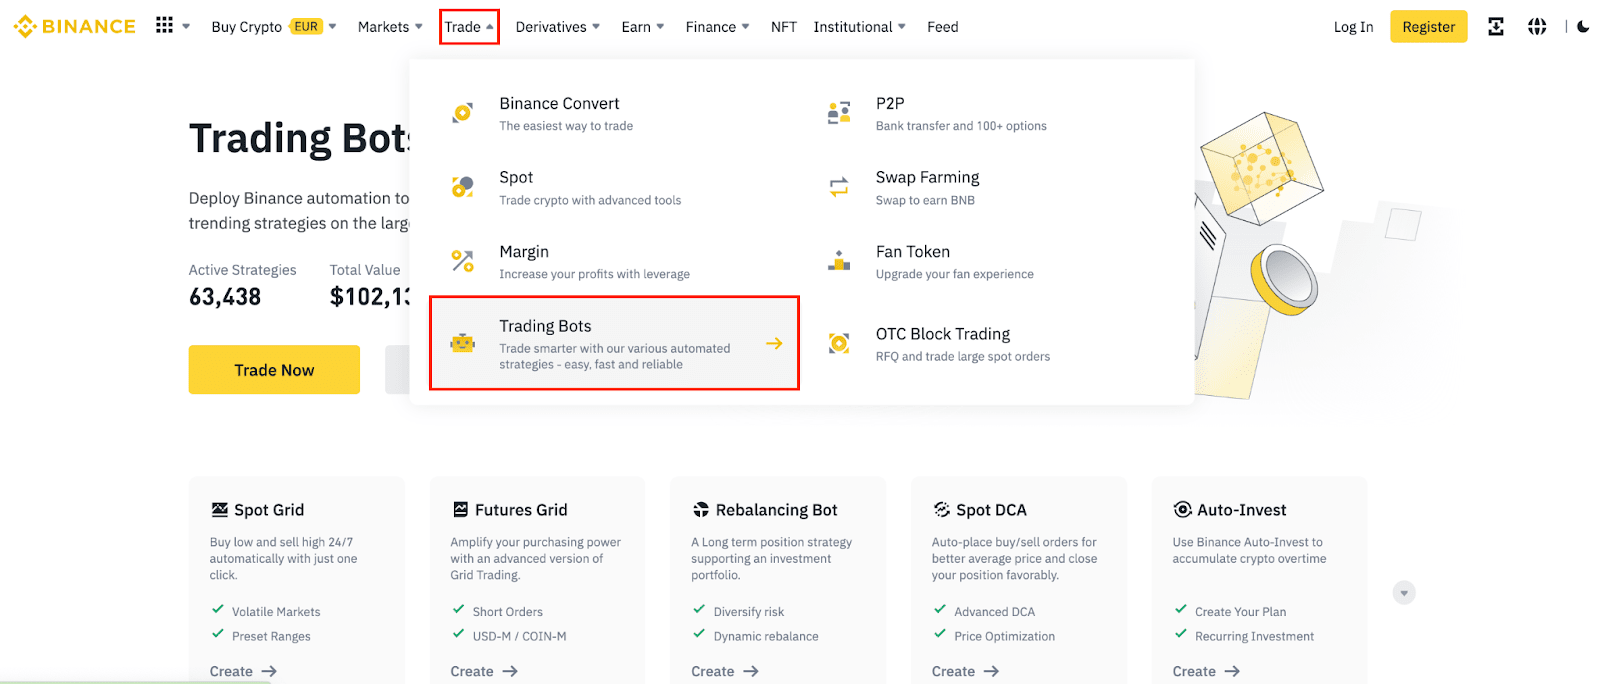This screenshot has width=1600, height=684.
Task: Click the Futures Grid card icon
Action: (460, 510)
